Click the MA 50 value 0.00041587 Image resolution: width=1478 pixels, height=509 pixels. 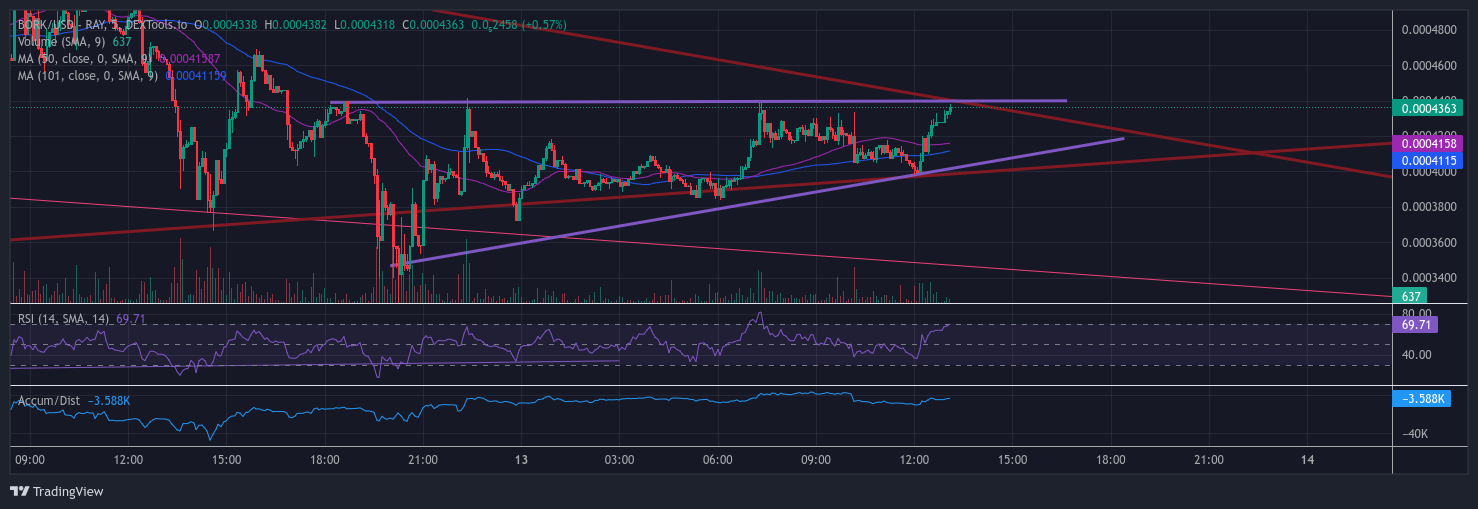click(190, 58)
